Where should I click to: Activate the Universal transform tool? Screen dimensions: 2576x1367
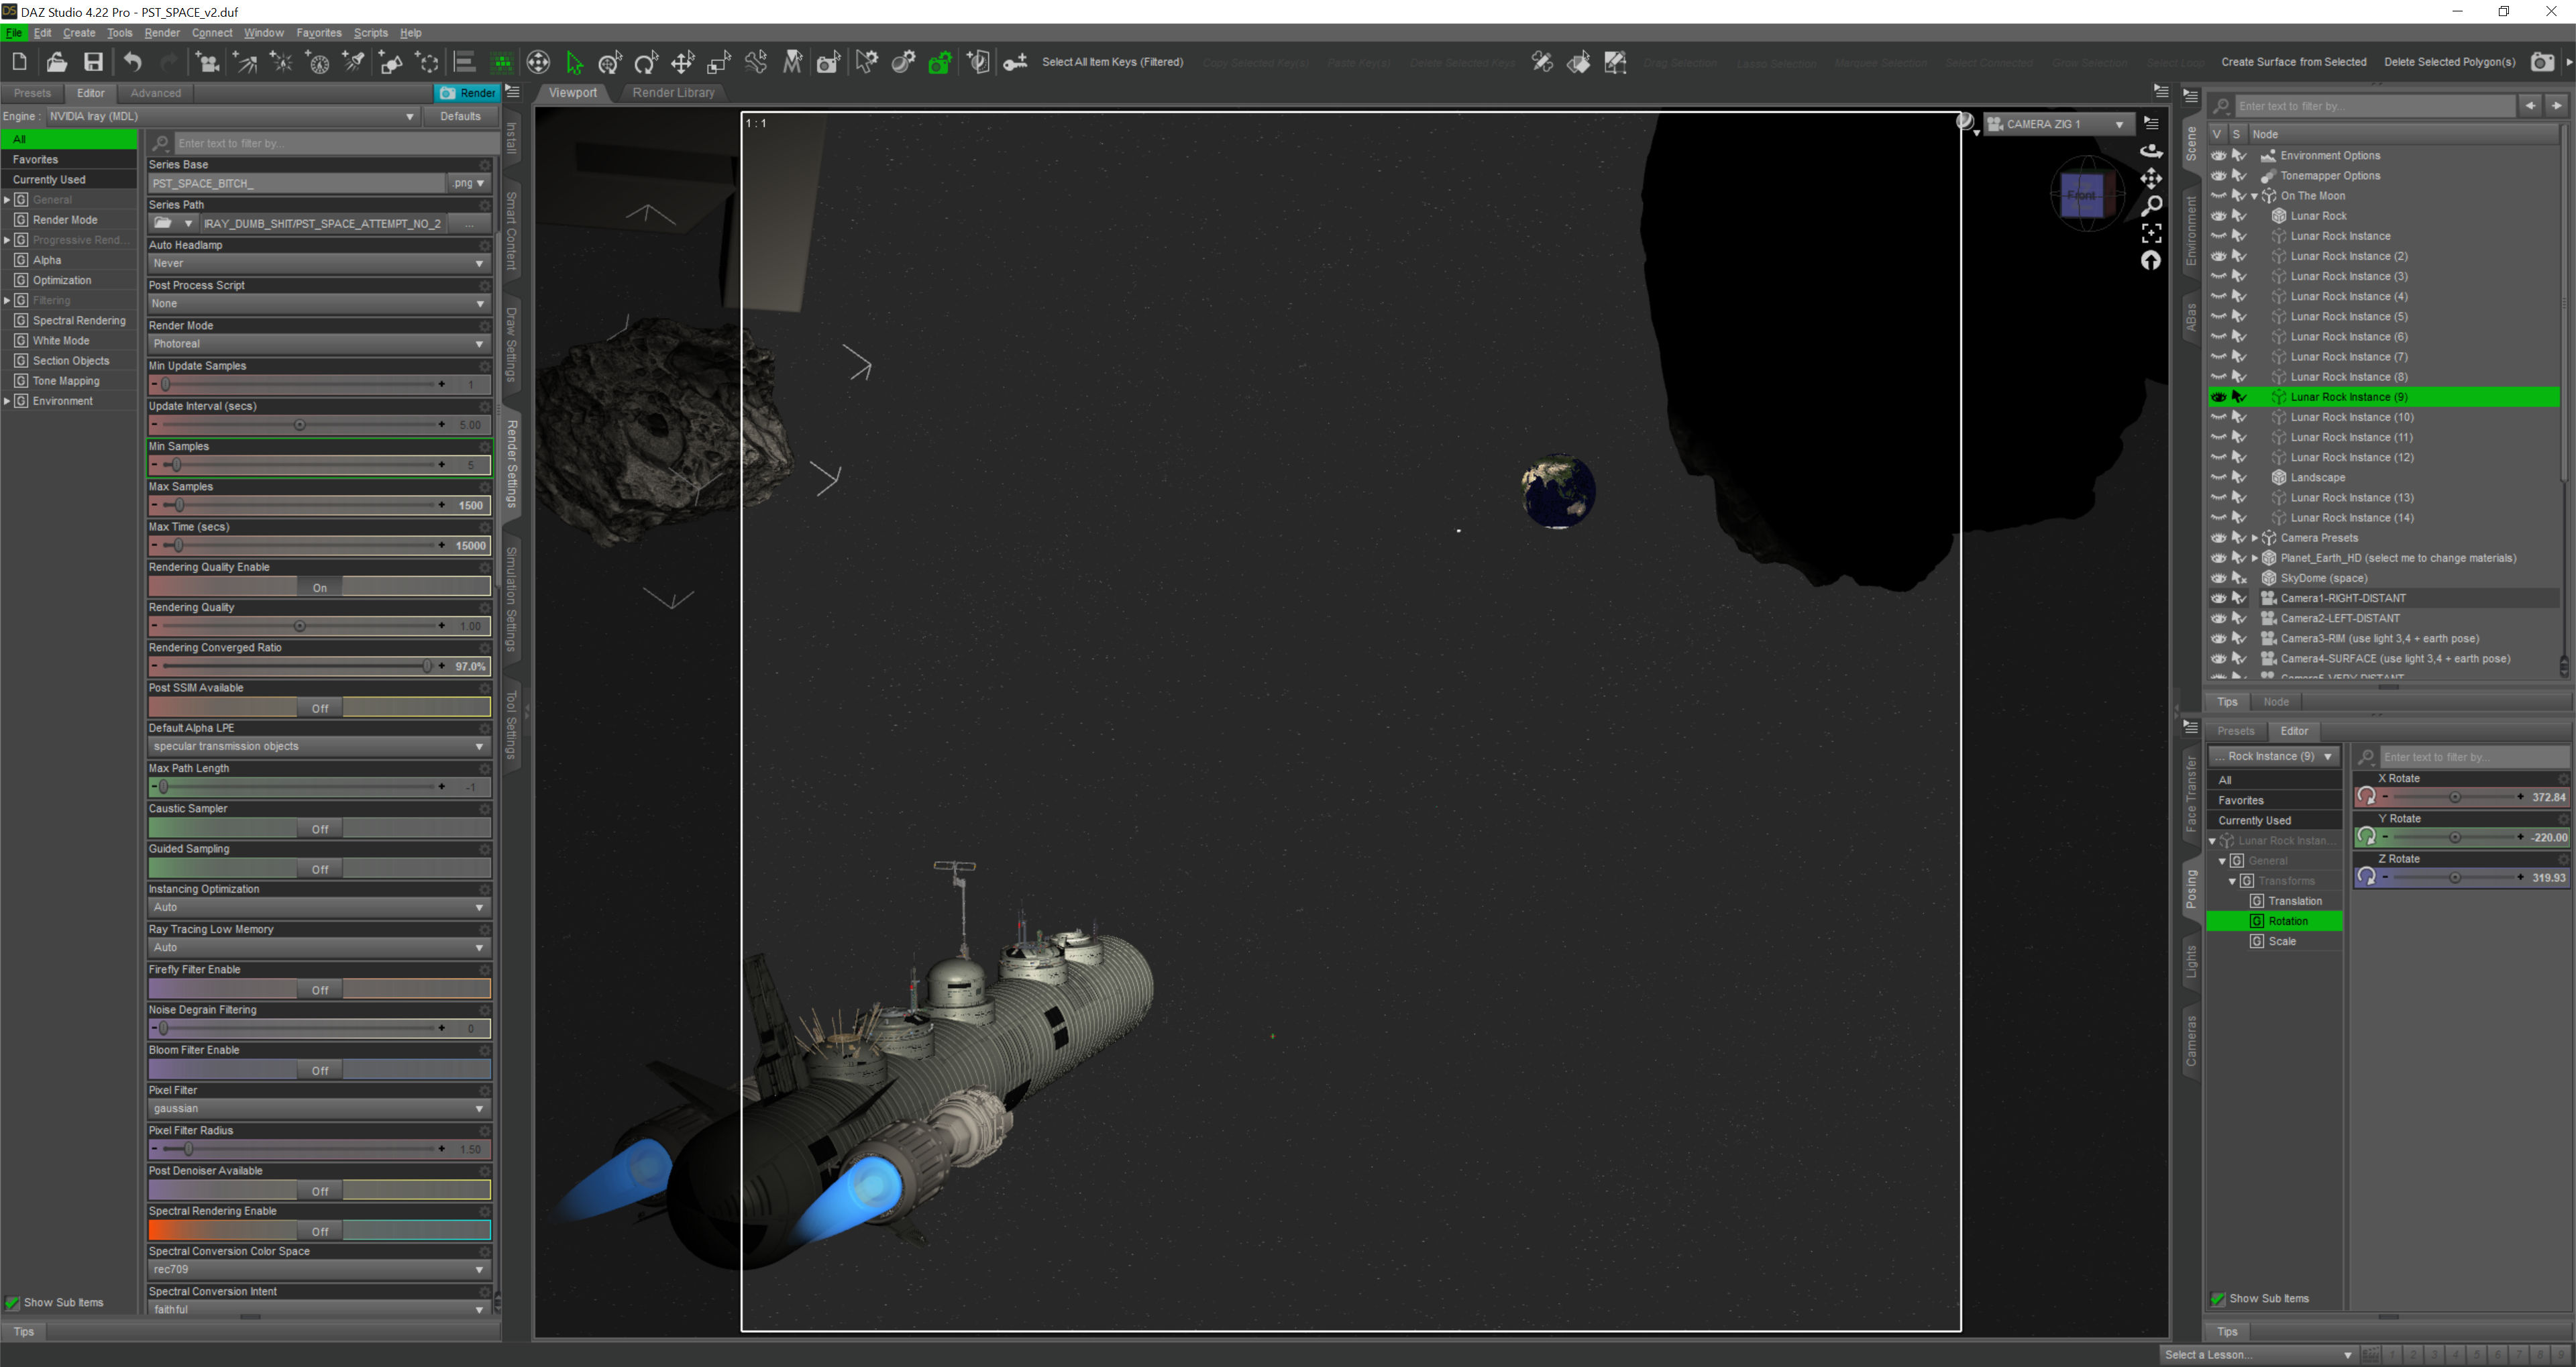pos(610,62)
